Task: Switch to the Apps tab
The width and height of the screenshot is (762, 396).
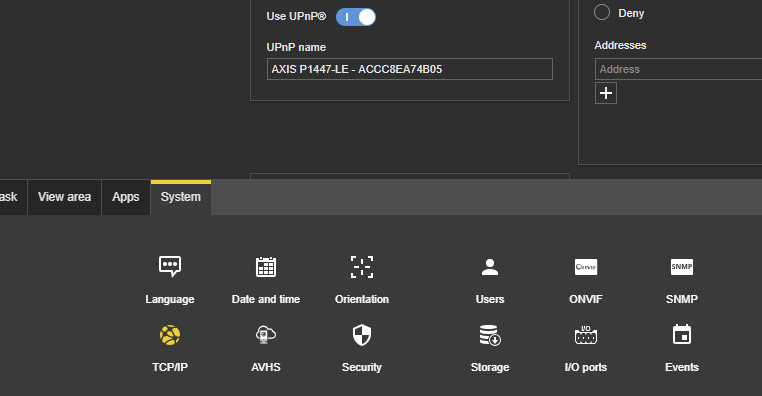Action: tap(126, 197)
